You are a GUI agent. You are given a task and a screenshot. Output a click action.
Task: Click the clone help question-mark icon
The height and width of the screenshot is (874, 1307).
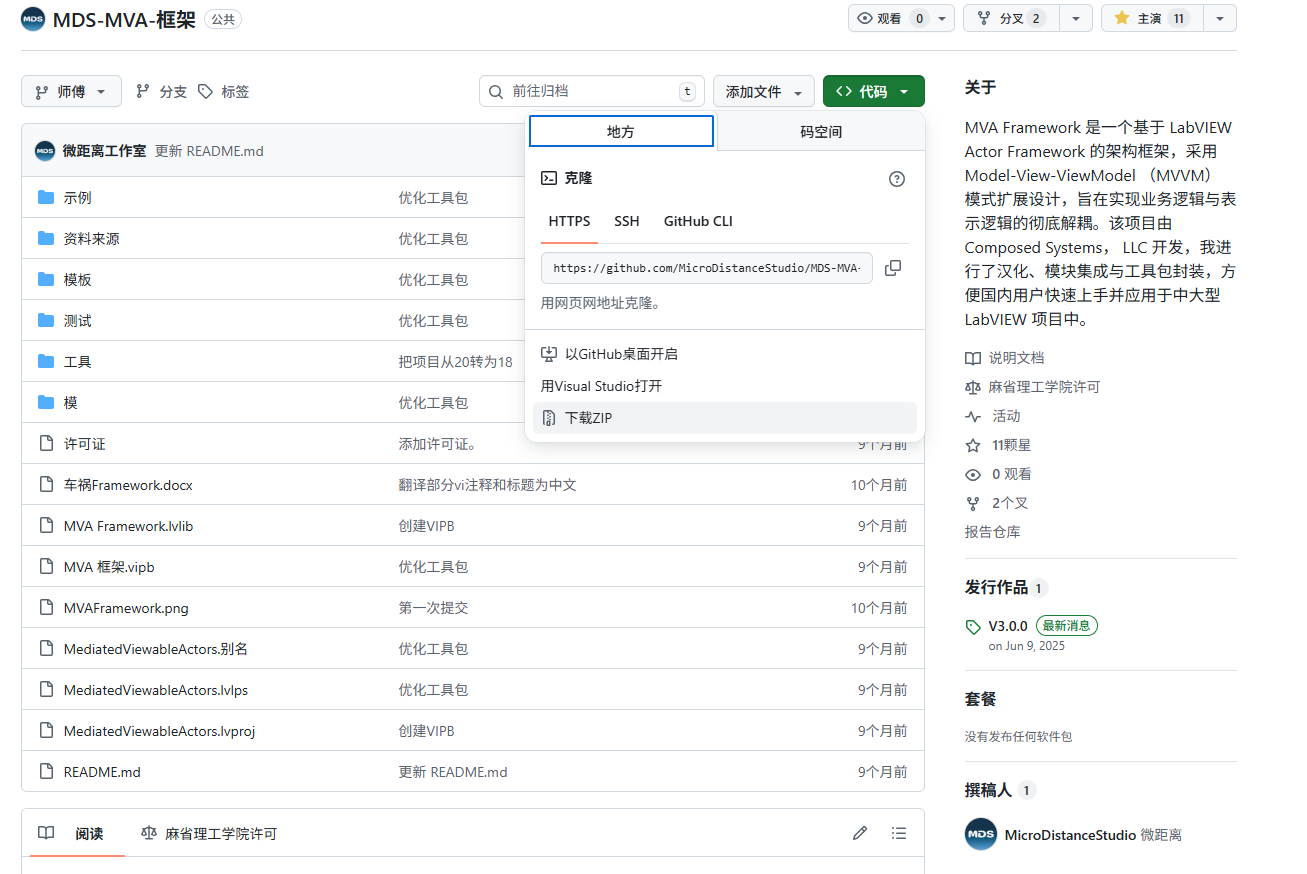pos(897,179)
